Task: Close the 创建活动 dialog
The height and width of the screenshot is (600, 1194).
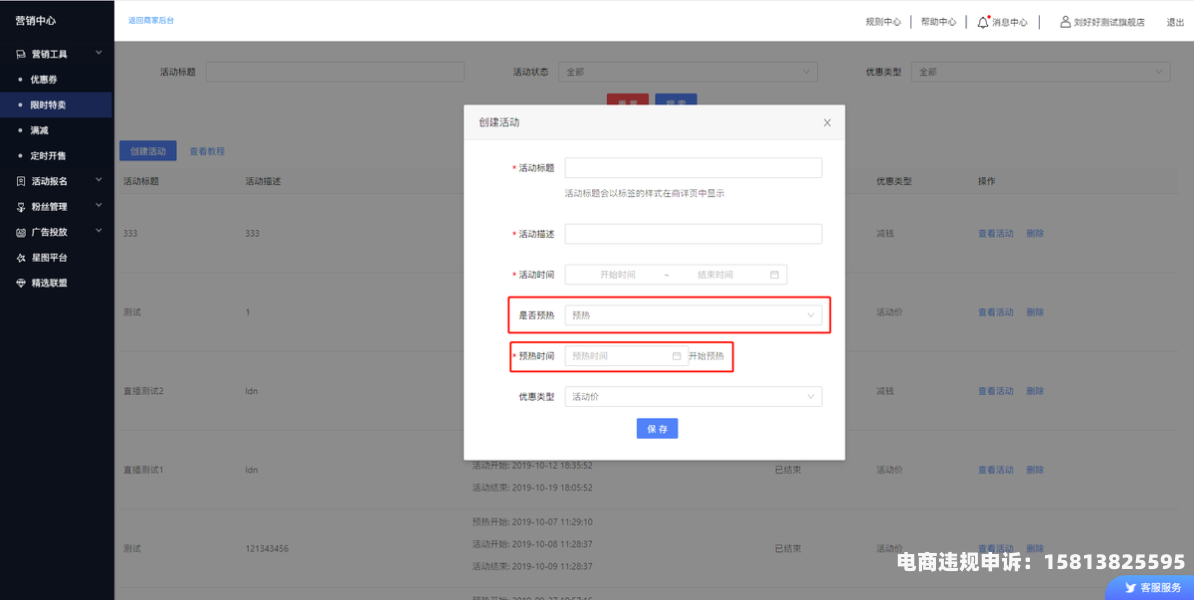Action: tap(827, 123)
